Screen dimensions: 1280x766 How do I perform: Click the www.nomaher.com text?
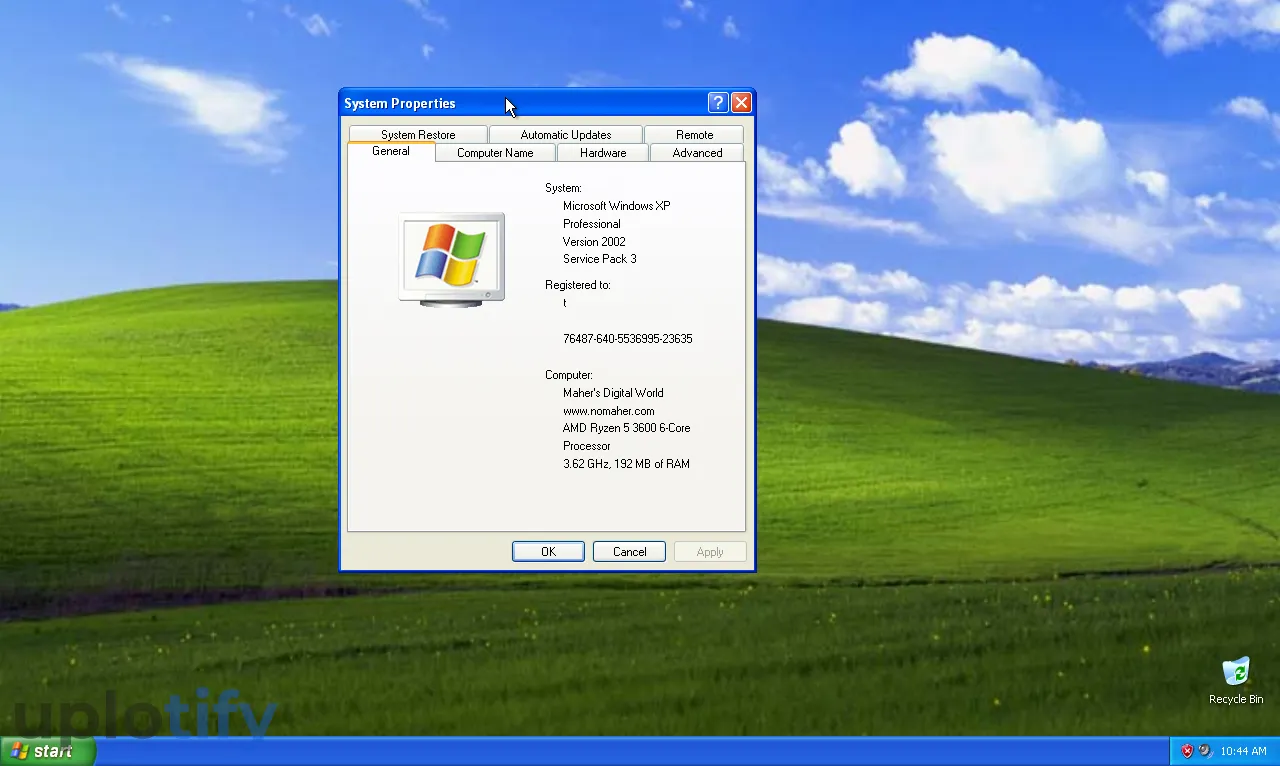(609, 411)
